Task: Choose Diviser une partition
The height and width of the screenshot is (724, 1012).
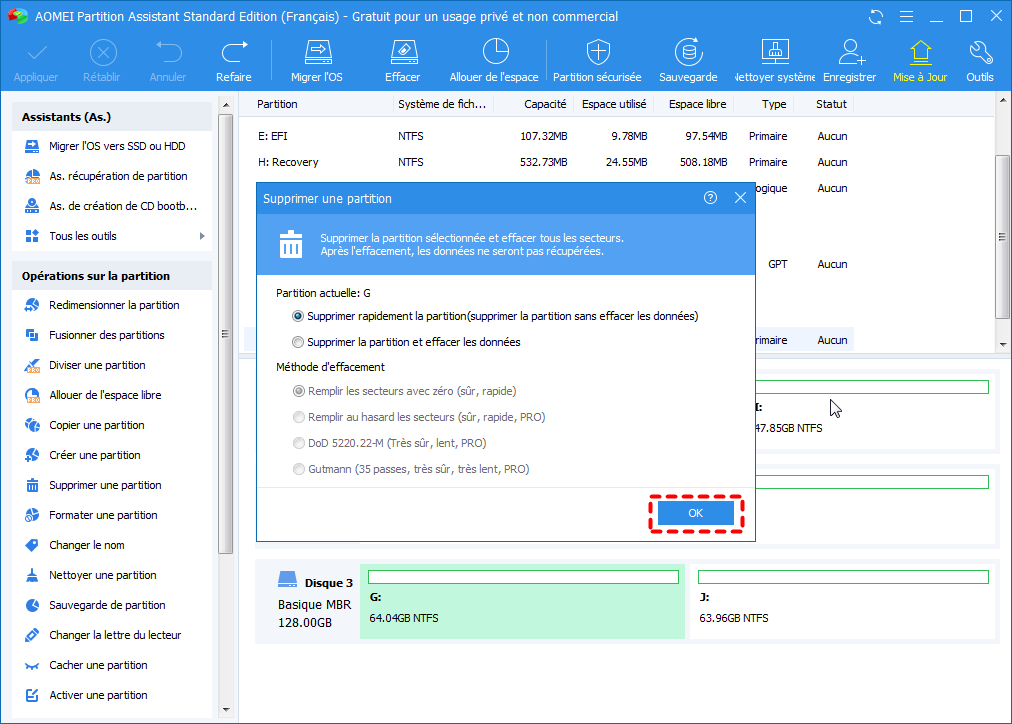Action: coord(85,365)
